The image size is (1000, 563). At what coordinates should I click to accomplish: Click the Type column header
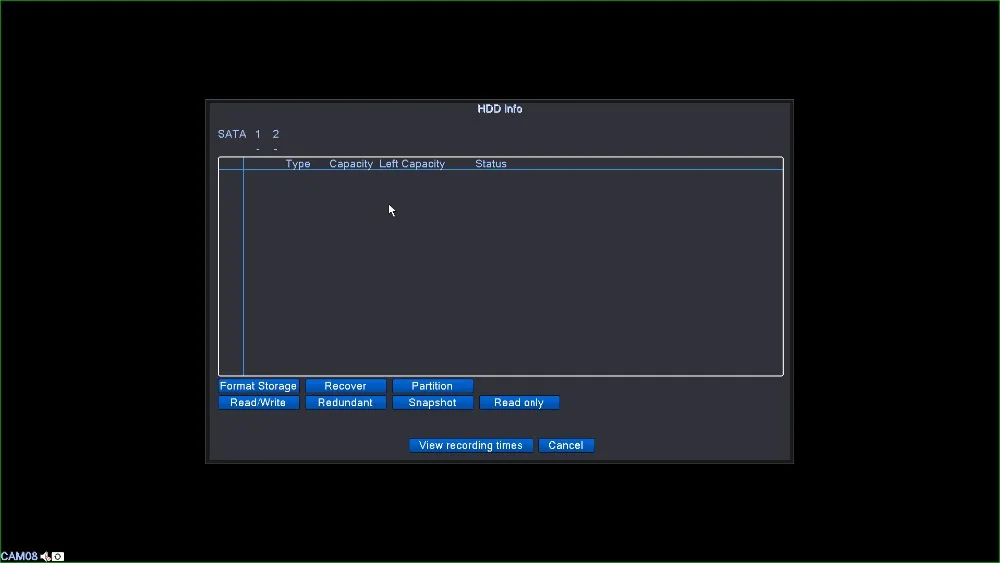click(x=298, y=164)
